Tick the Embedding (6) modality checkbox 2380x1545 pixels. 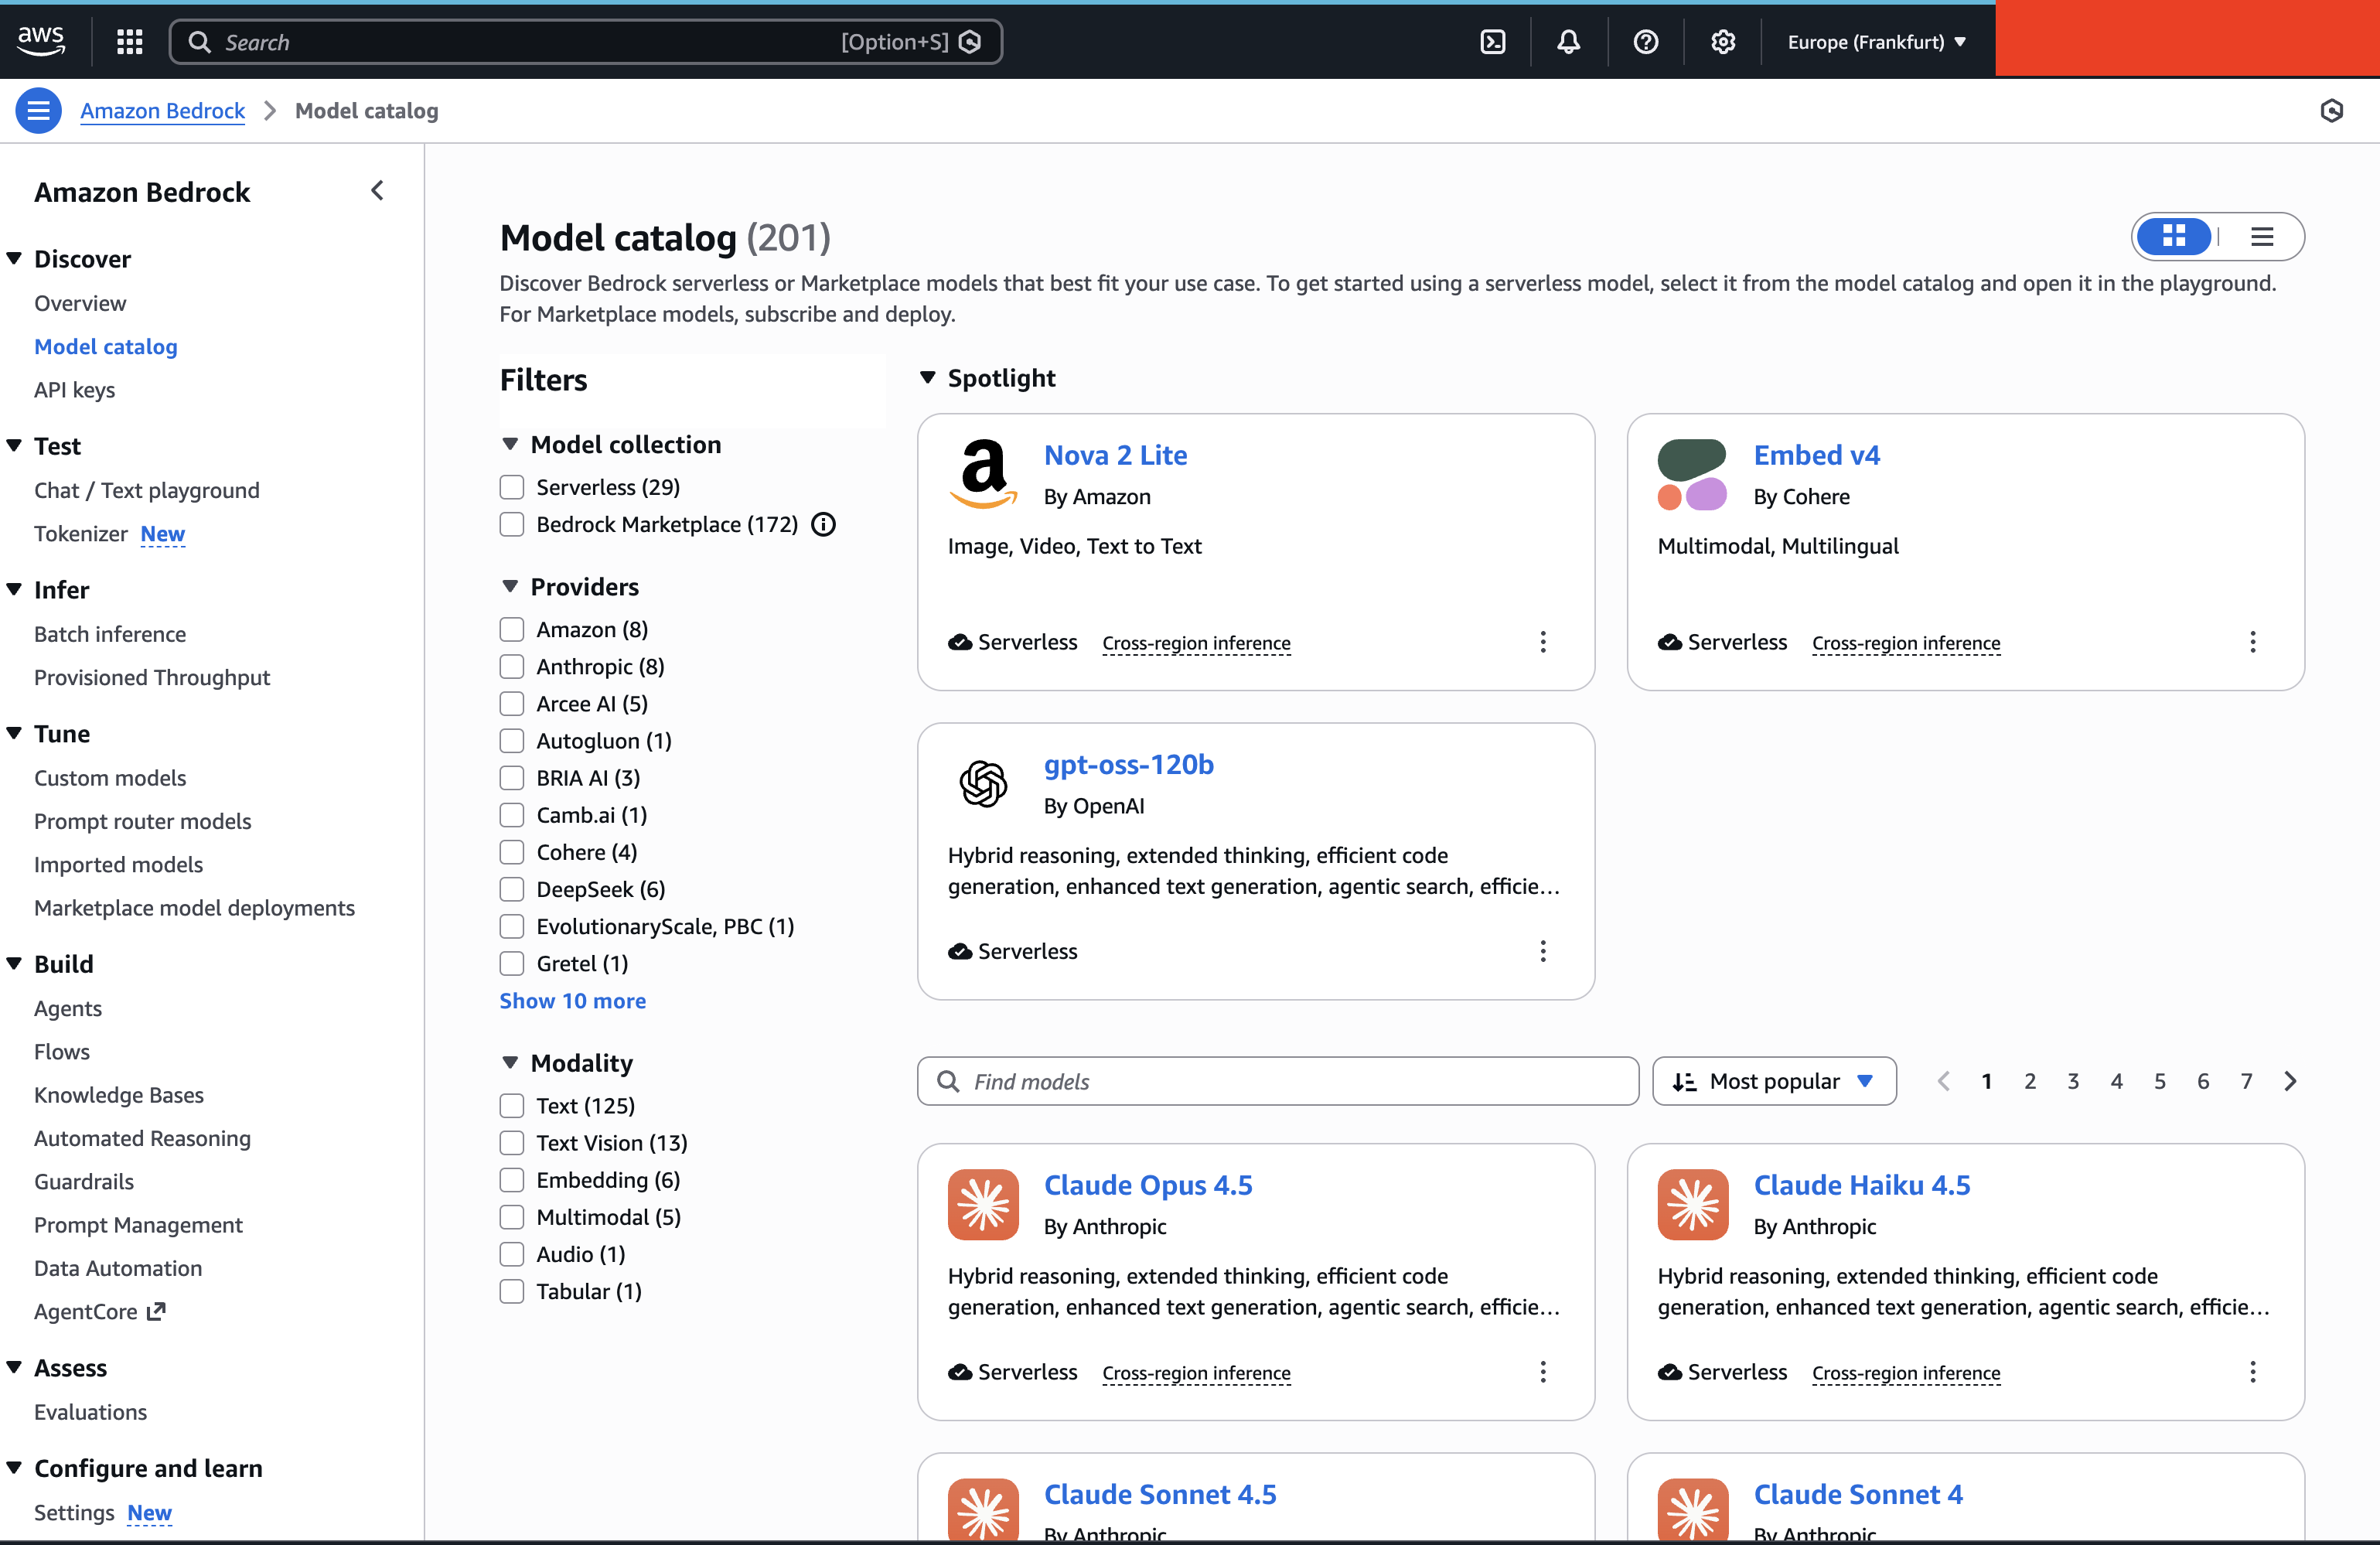[512, 1181]
